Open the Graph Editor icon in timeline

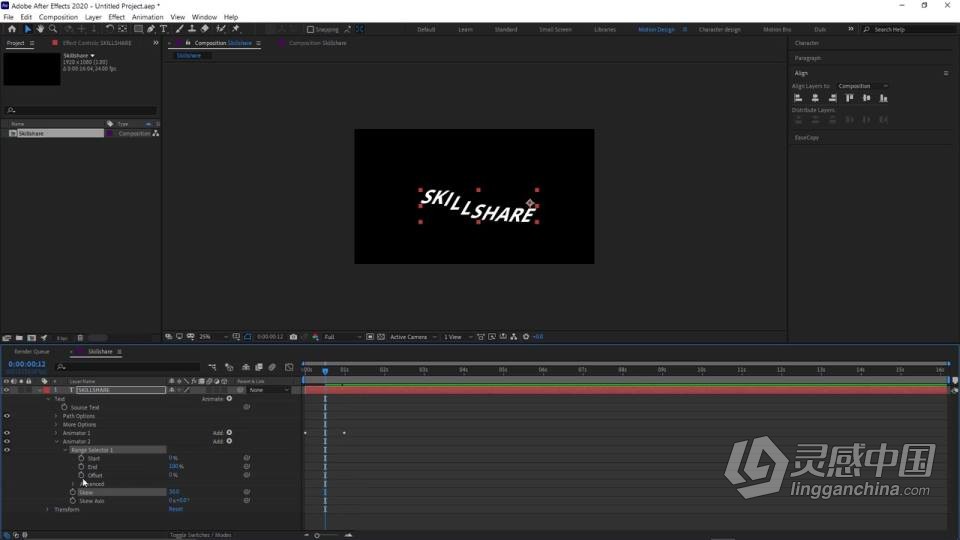coord(289,367)
